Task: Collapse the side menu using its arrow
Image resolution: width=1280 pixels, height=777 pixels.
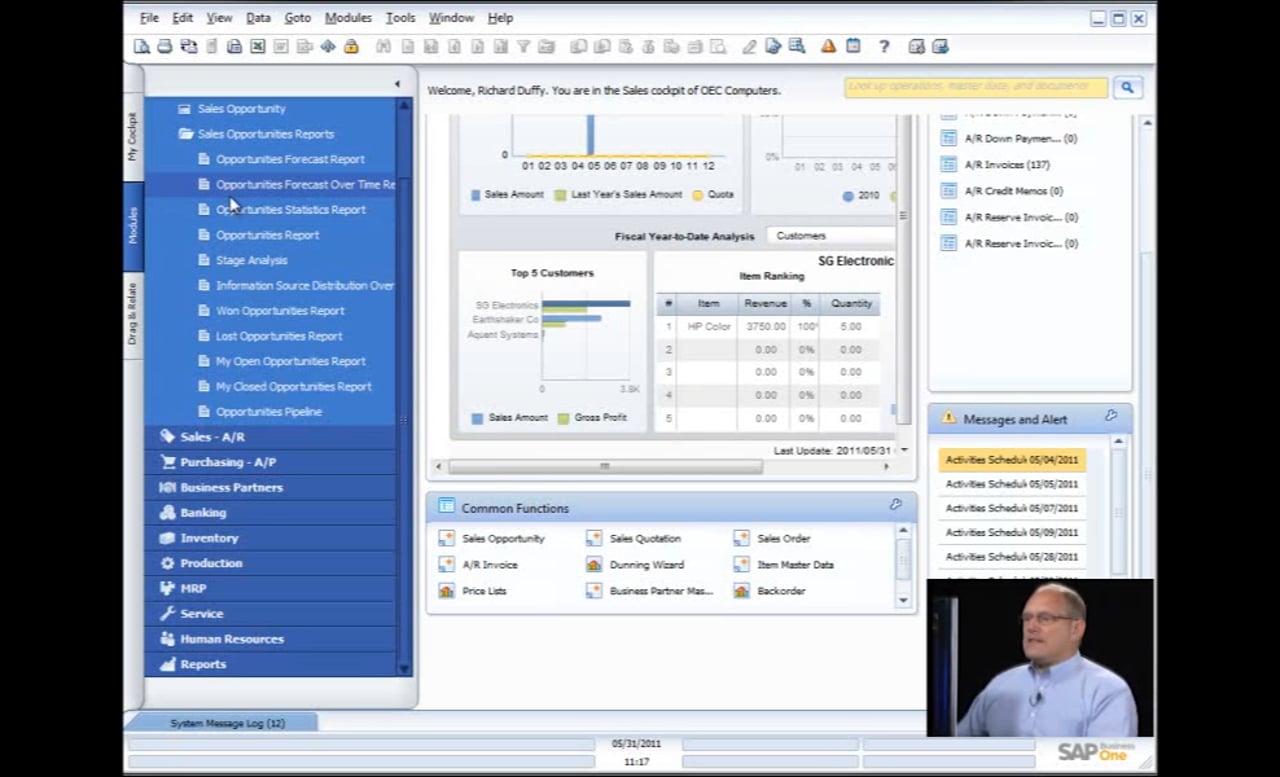Action: (x=397, y=84)
